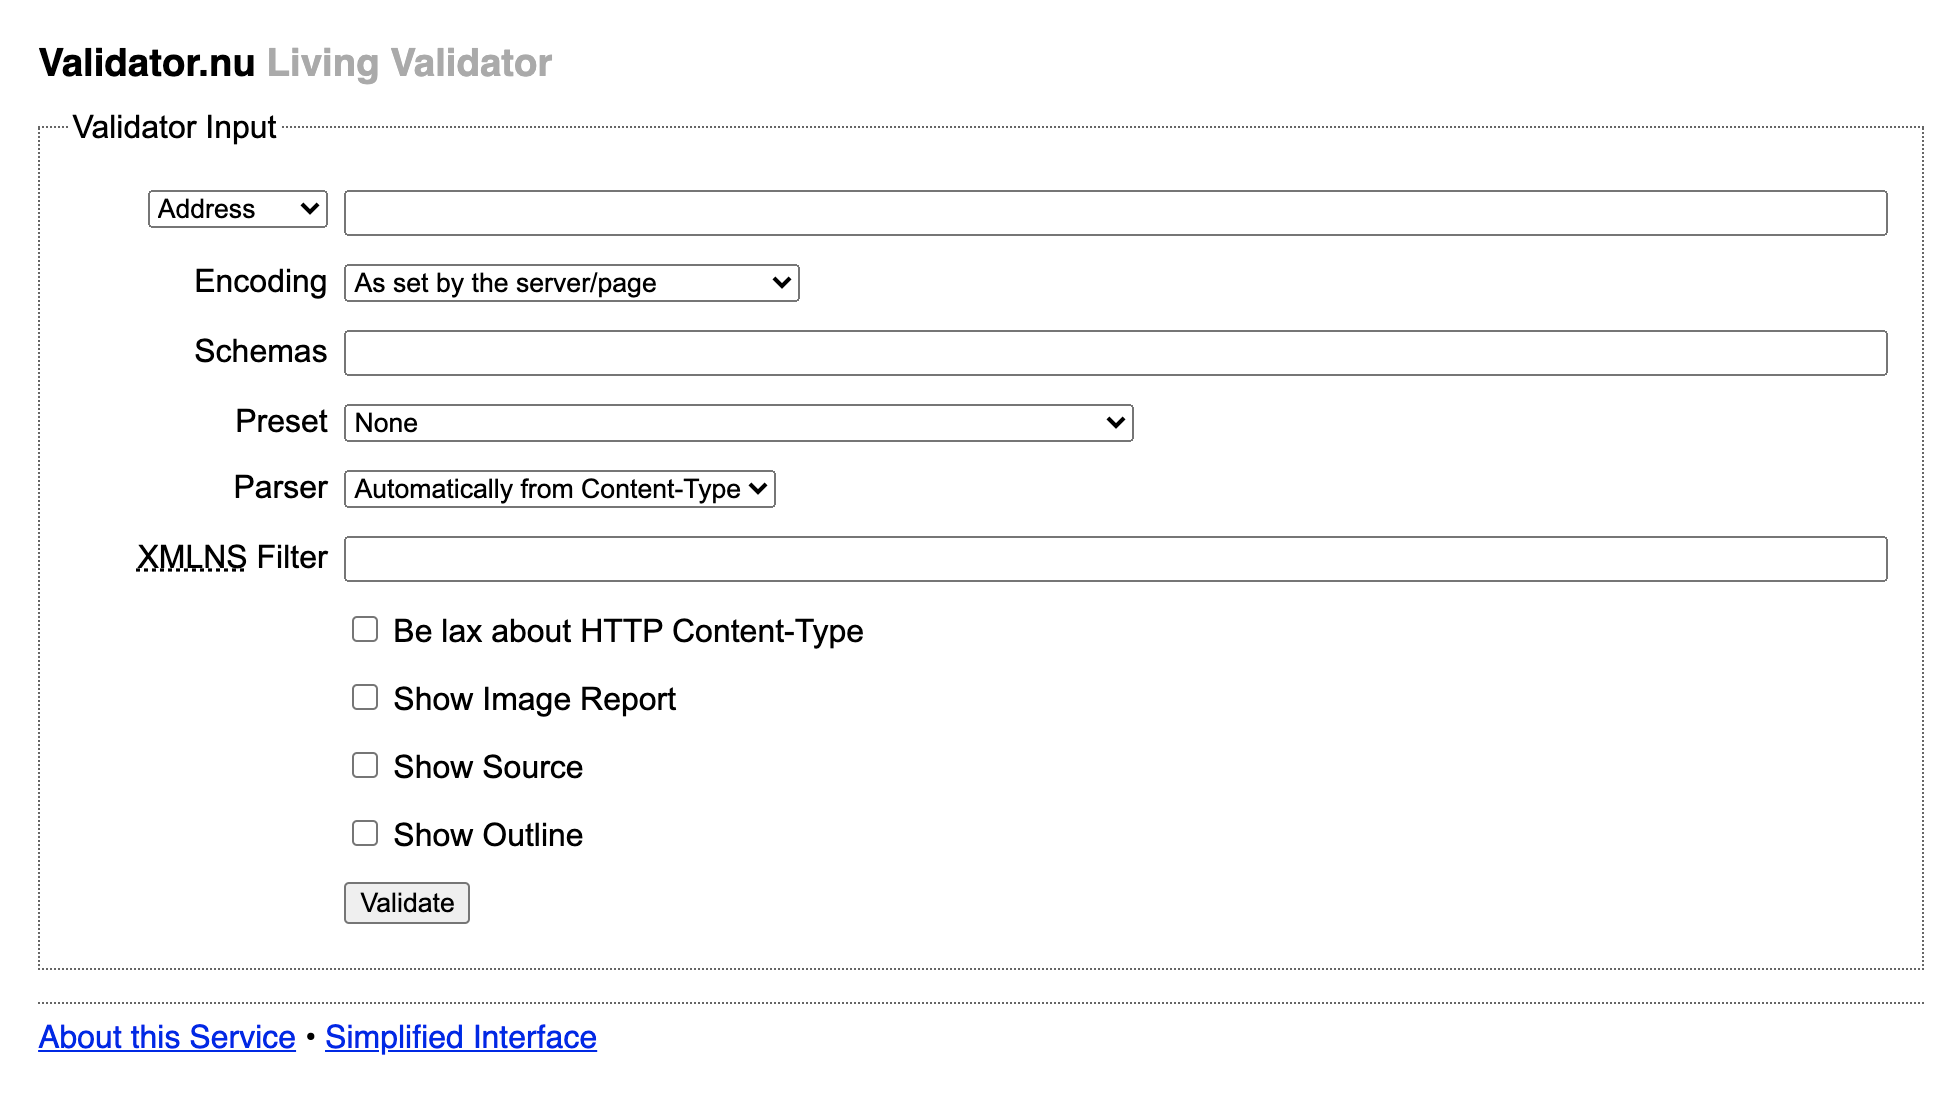
Task: Open the Preset dropdown showing None
Action: [739, 423]
